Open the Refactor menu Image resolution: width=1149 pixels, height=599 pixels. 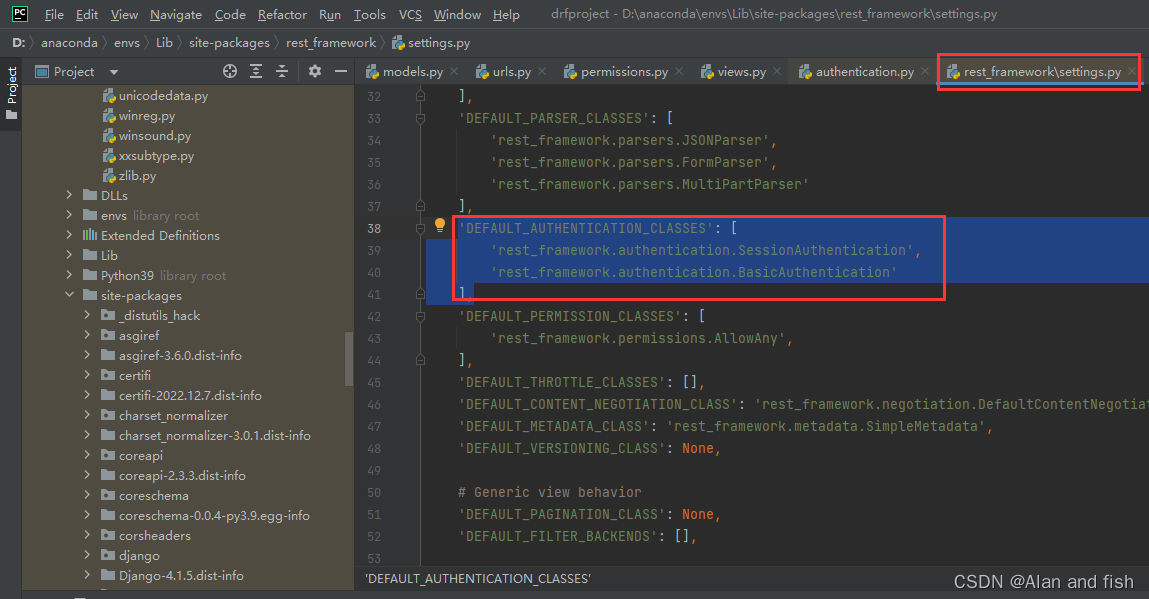pyautogui.click(x=282, y=14)
